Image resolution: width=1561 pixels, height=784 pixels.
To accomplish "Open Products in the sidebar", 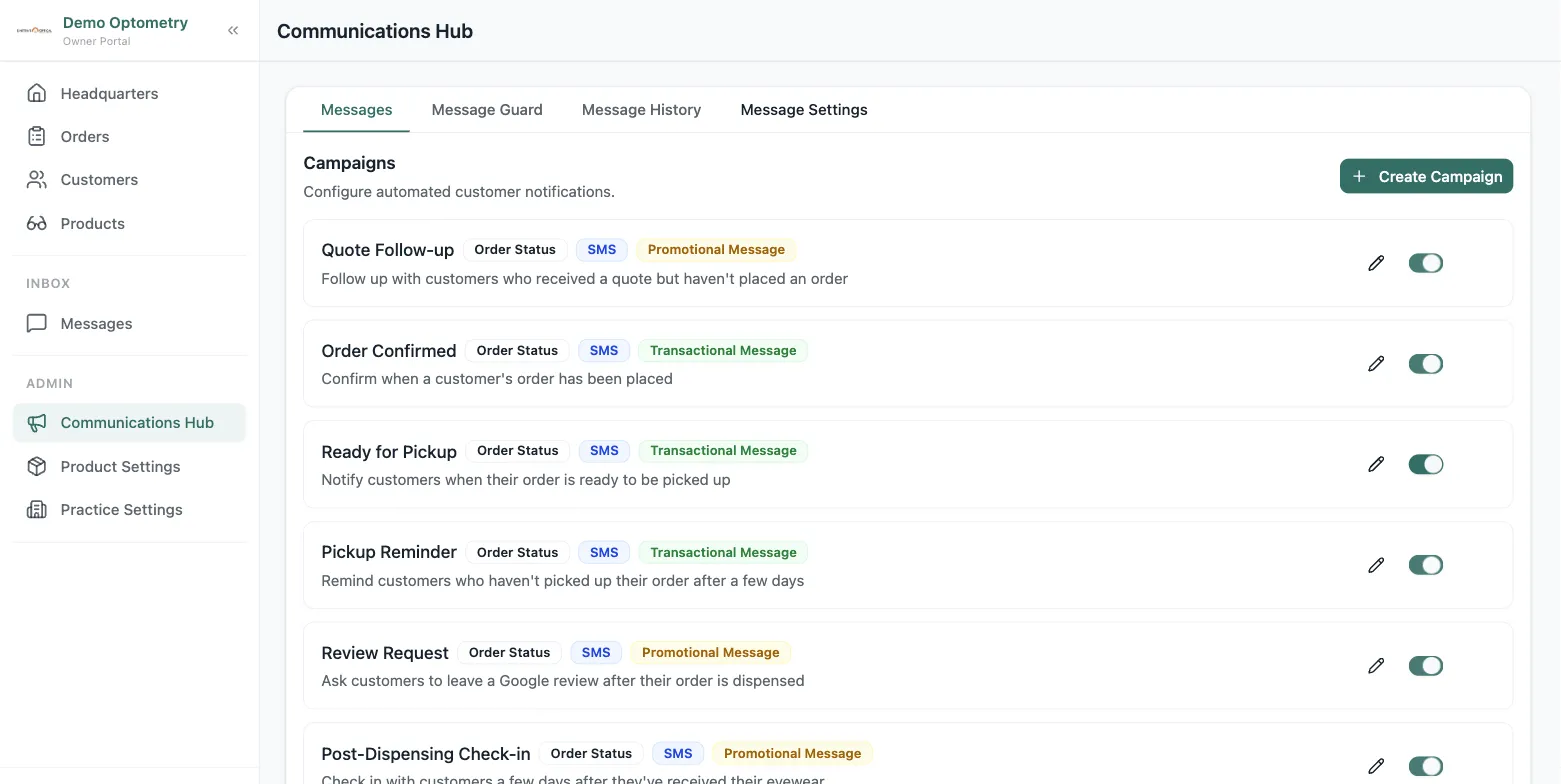I will 129,223.
